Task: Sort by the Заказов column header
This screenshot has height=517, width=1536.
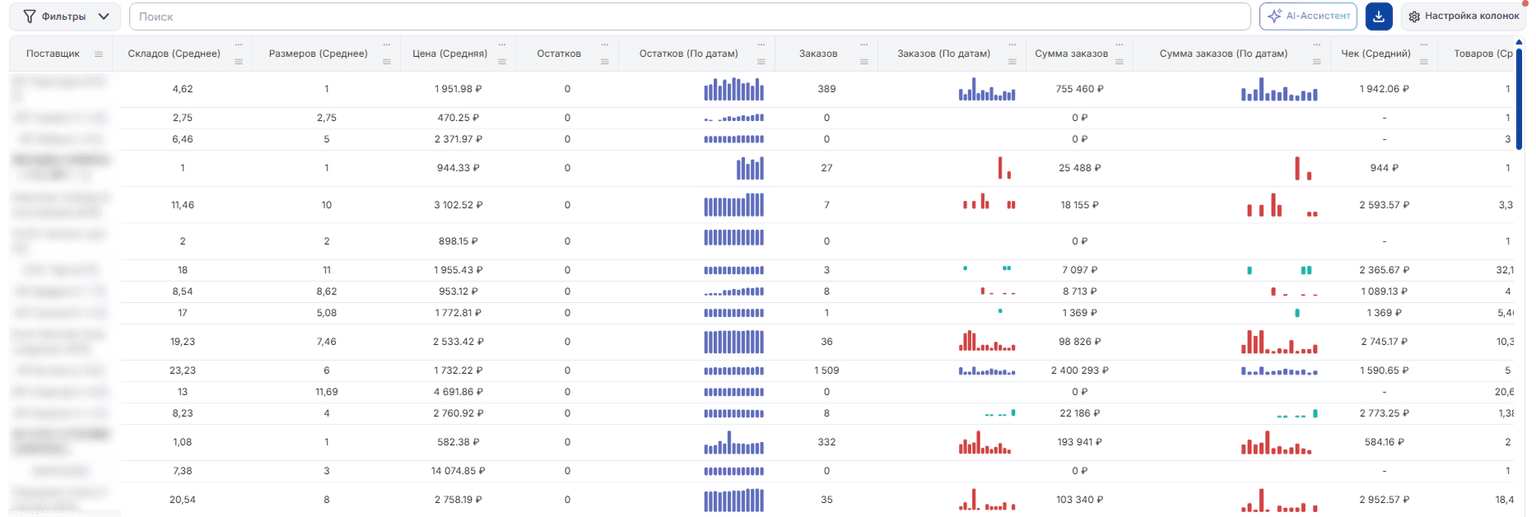Action: pos(819,53)
